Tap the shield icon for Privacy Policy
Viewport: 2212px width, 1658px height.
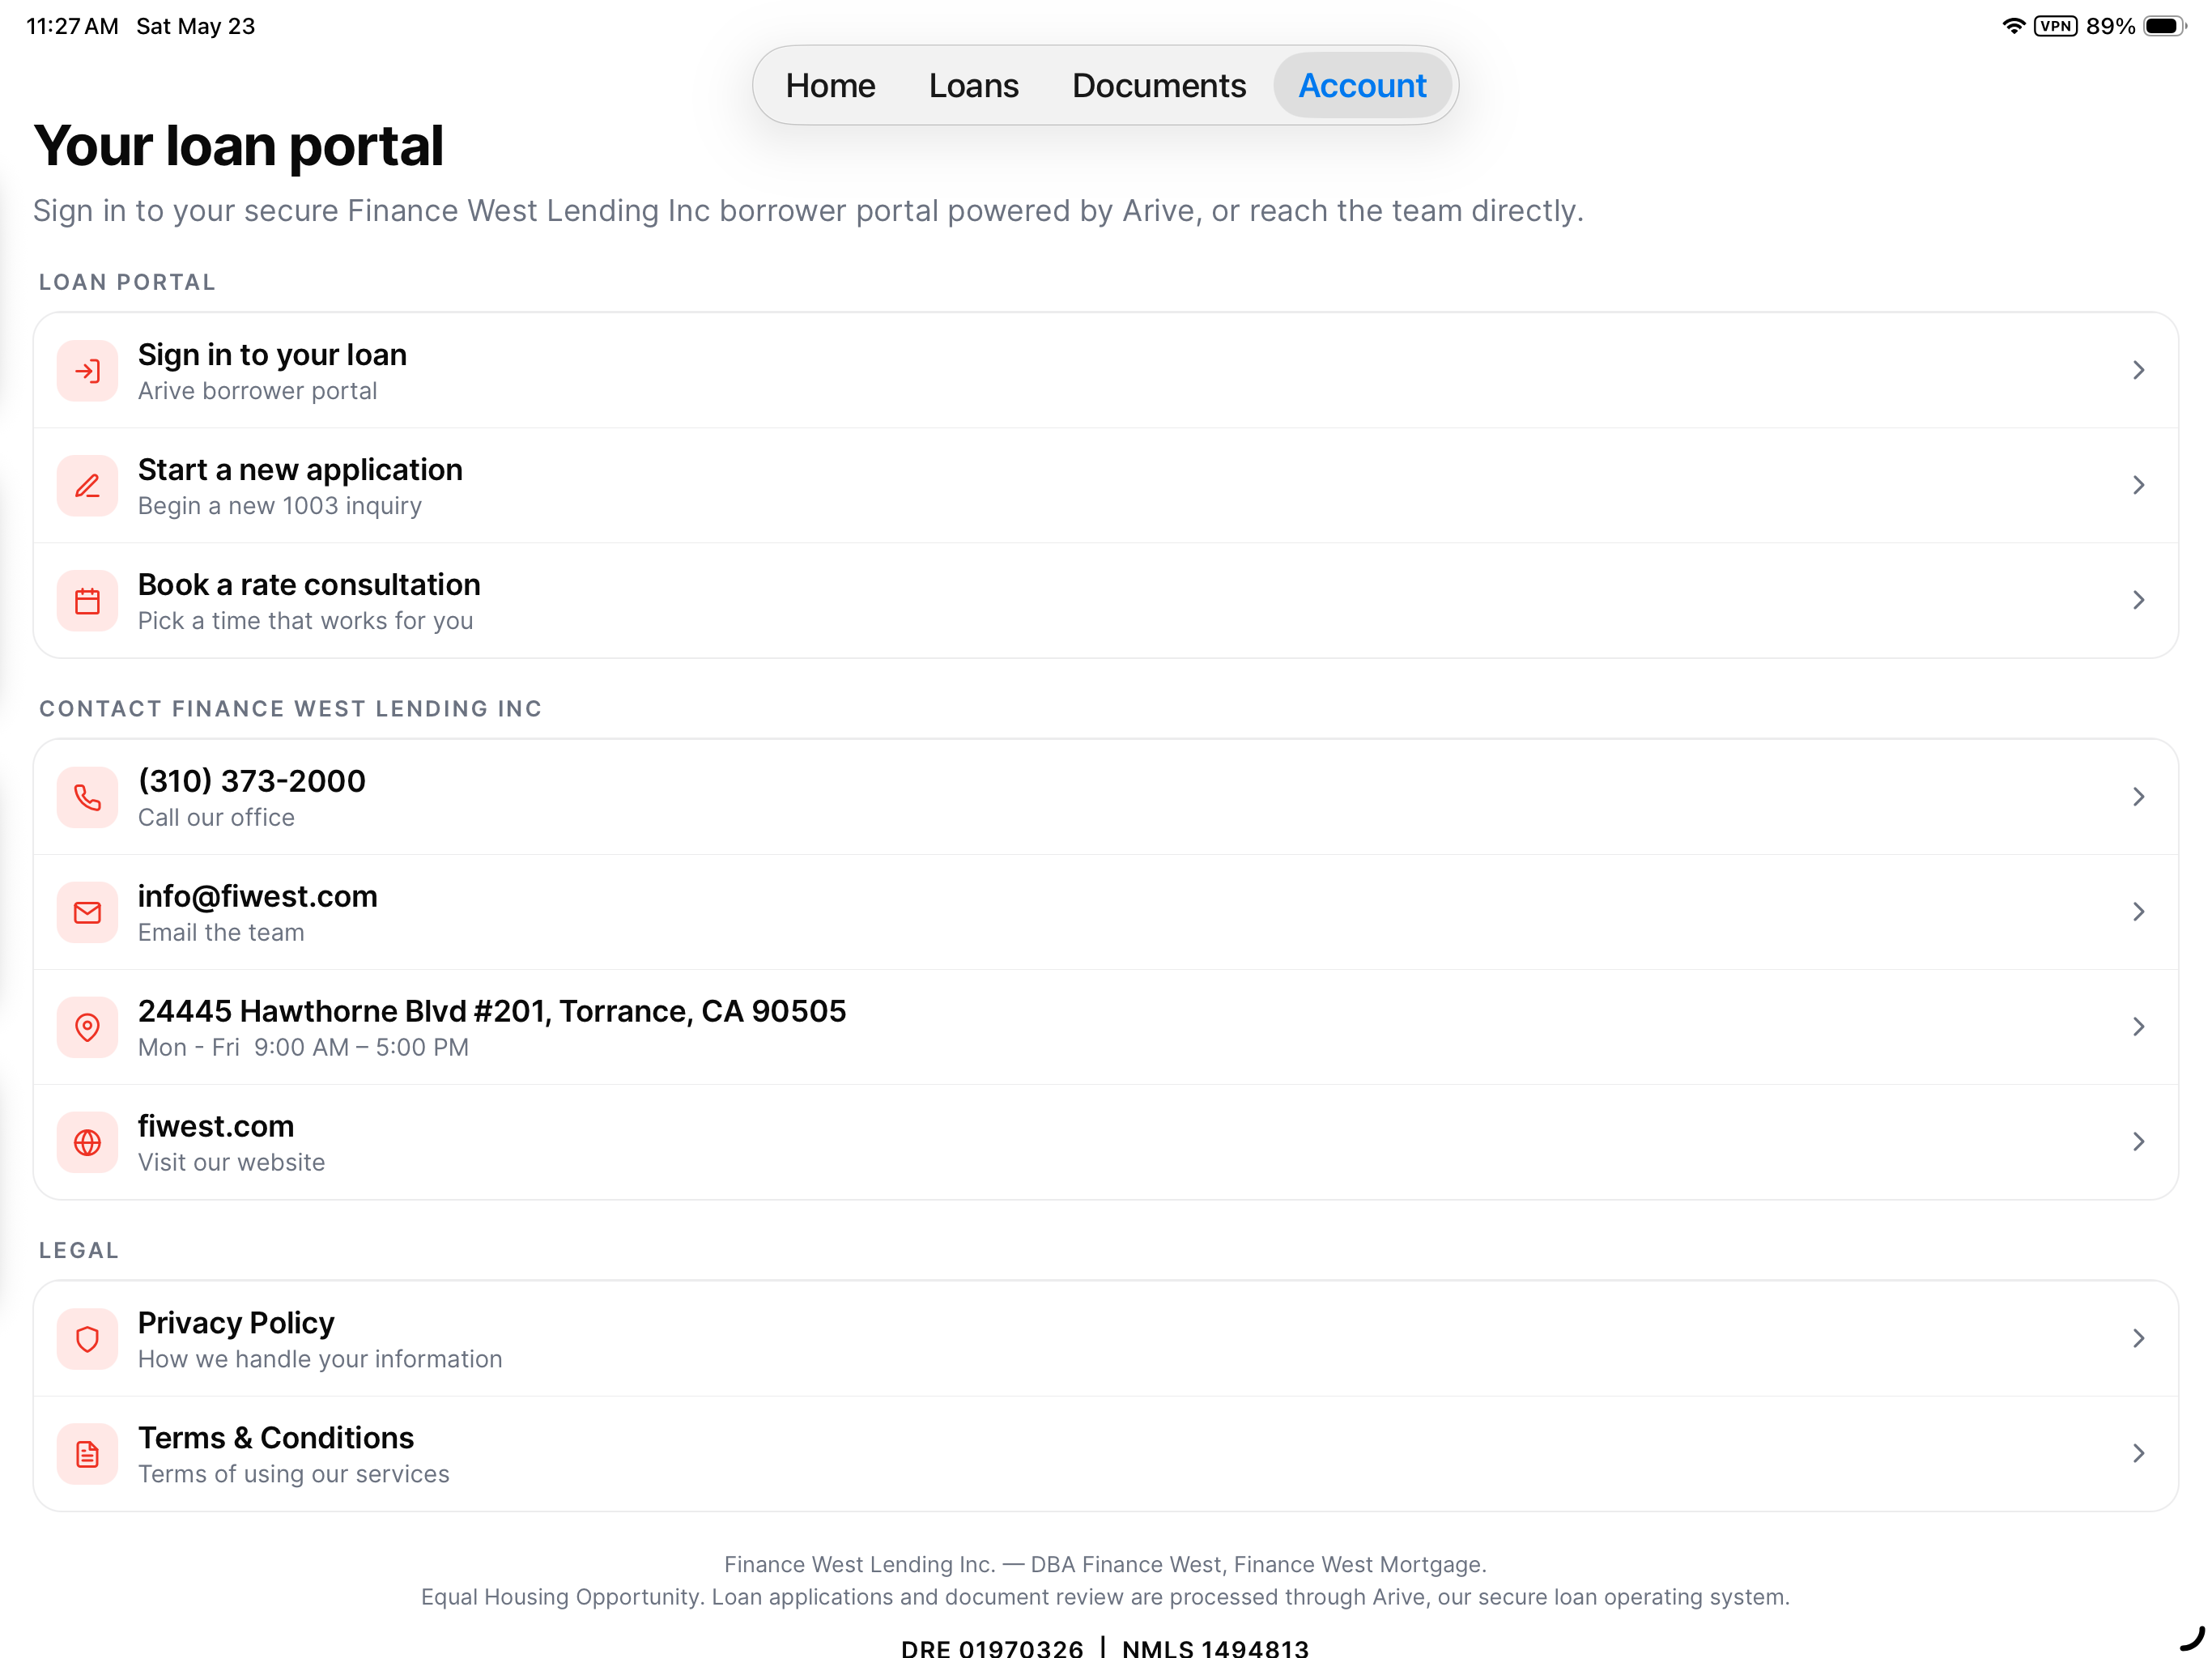coord(87,1339)
